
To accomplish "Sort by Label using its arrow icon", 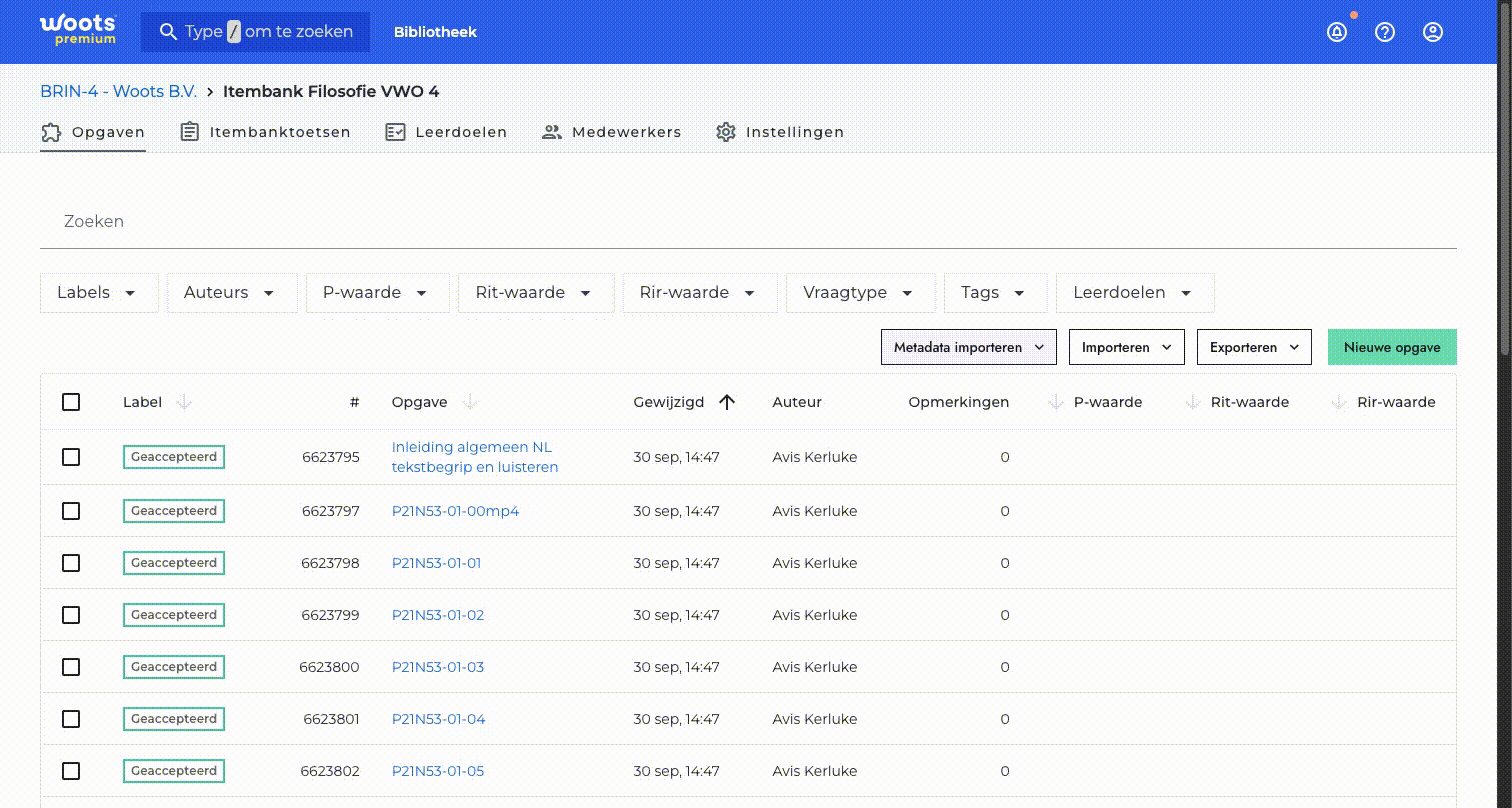I will click(184, 402).
